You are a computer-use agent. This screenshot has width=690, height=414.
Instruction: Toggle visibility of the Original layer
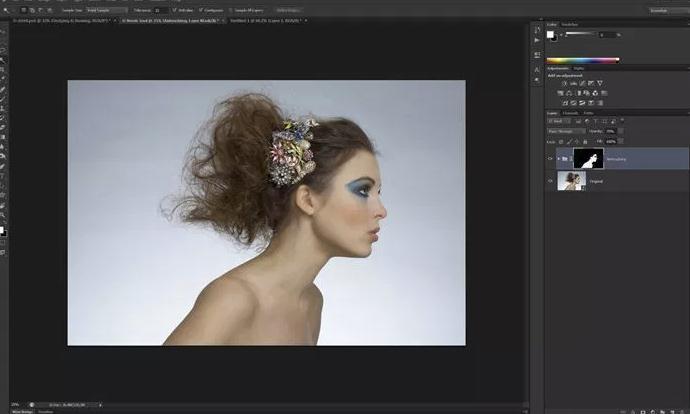(x=550, y=181)
